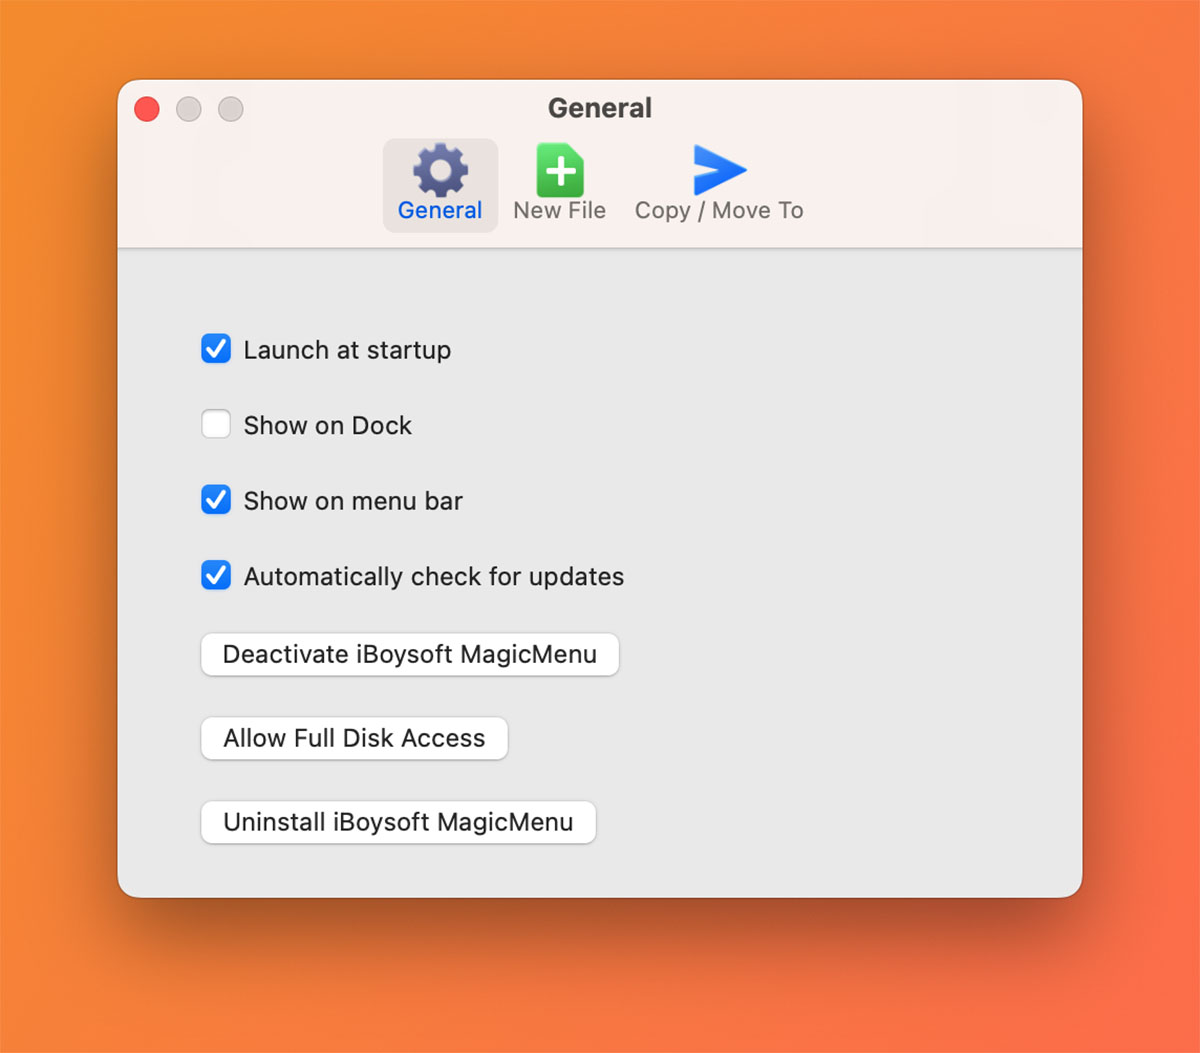Click Uninstall iBoysoft MagicMenu button

[x=398, y=822]
